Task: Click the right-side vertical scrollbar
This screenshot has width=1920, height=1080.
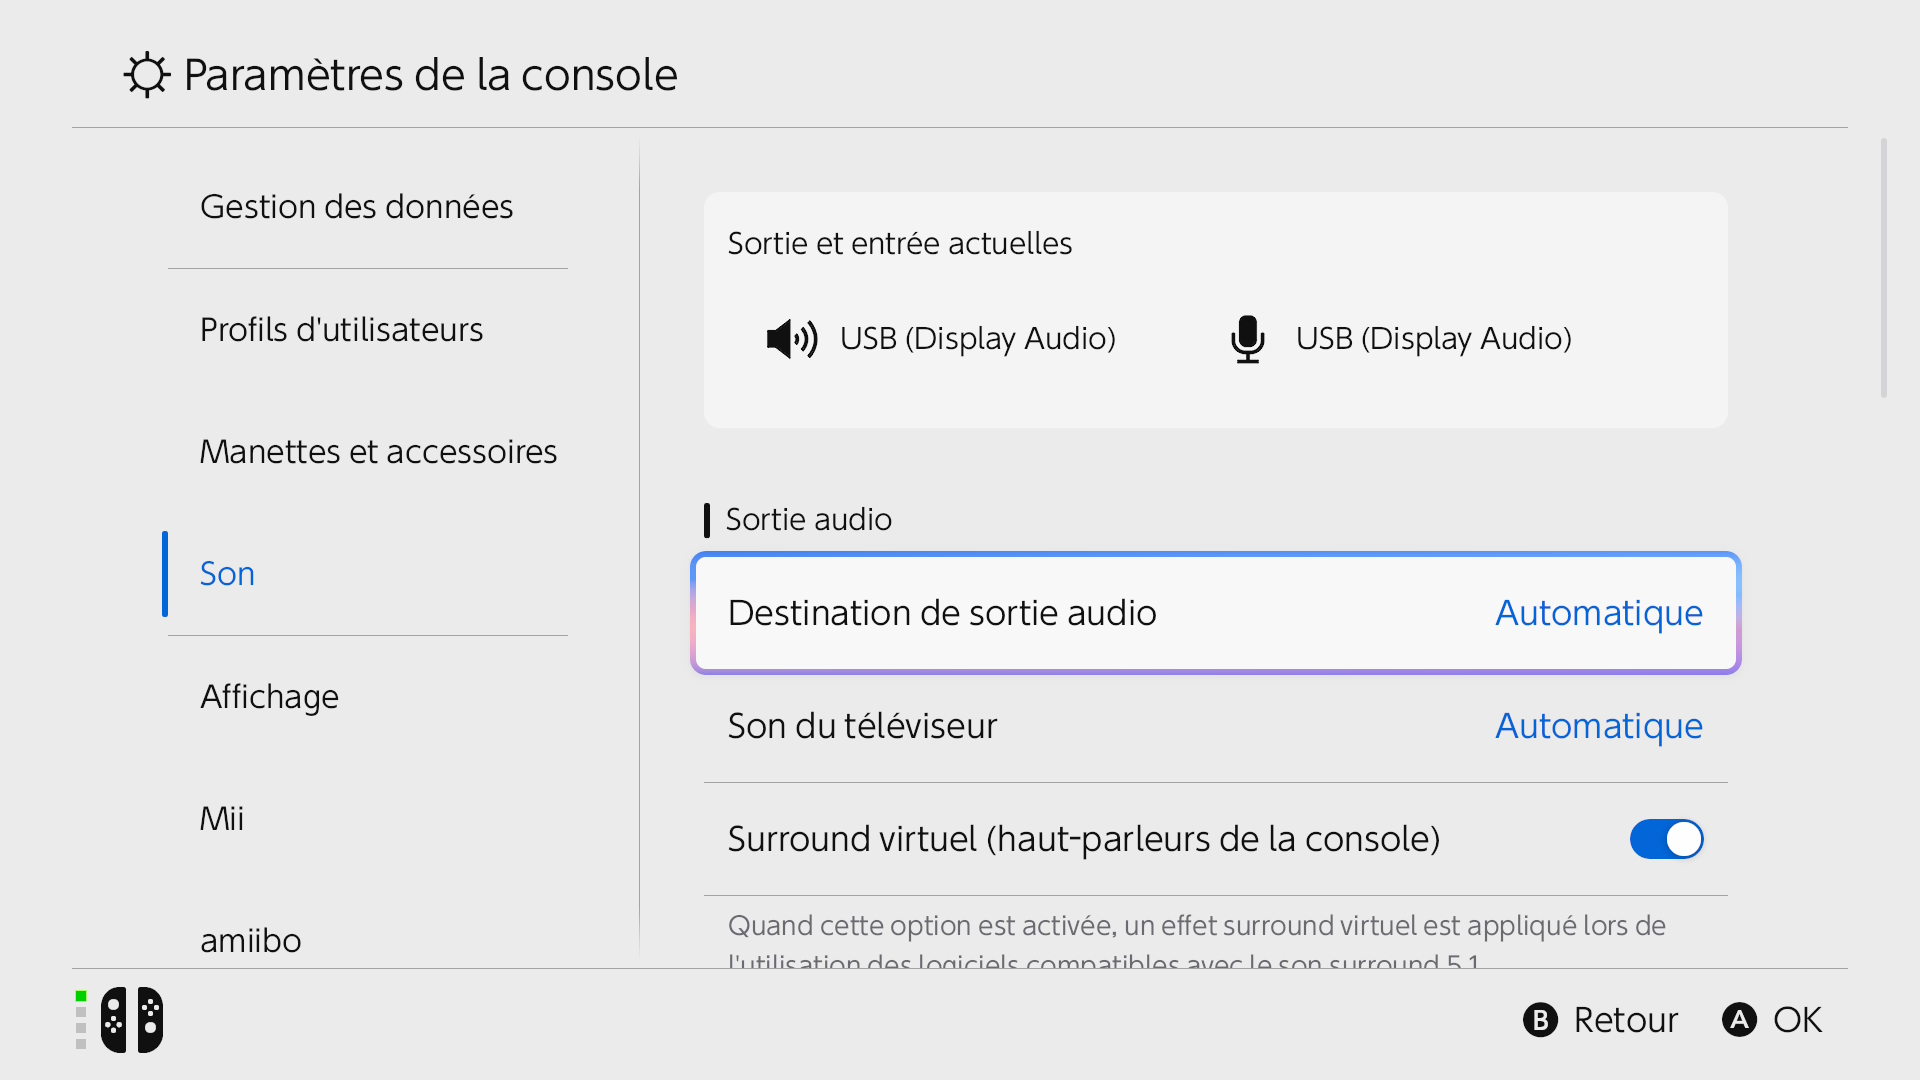Action: coord(1884,268)
